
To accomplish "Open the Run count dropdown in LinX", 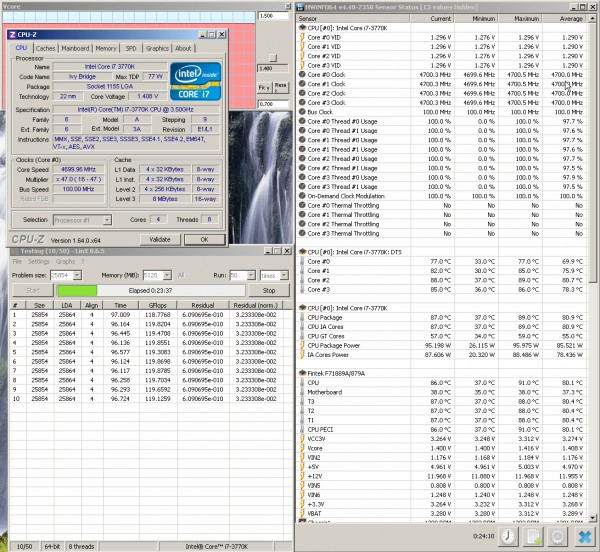I will (251, 275).
